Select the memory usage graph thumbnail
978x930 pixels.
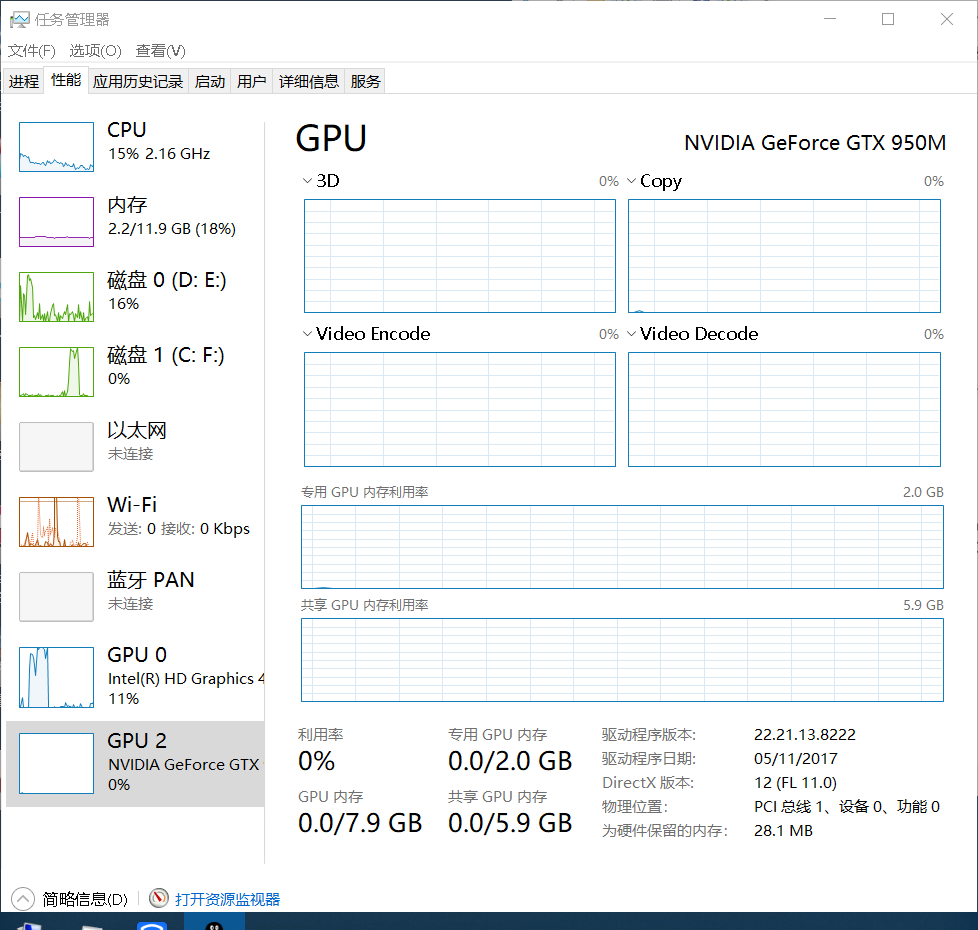point(56,221)
